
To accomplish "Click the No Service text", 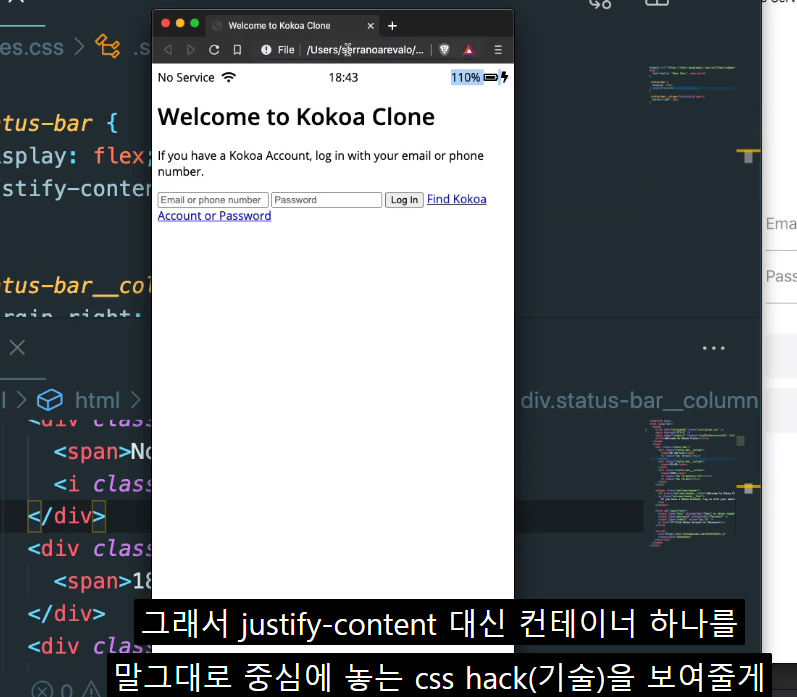I will pos(186,78).
